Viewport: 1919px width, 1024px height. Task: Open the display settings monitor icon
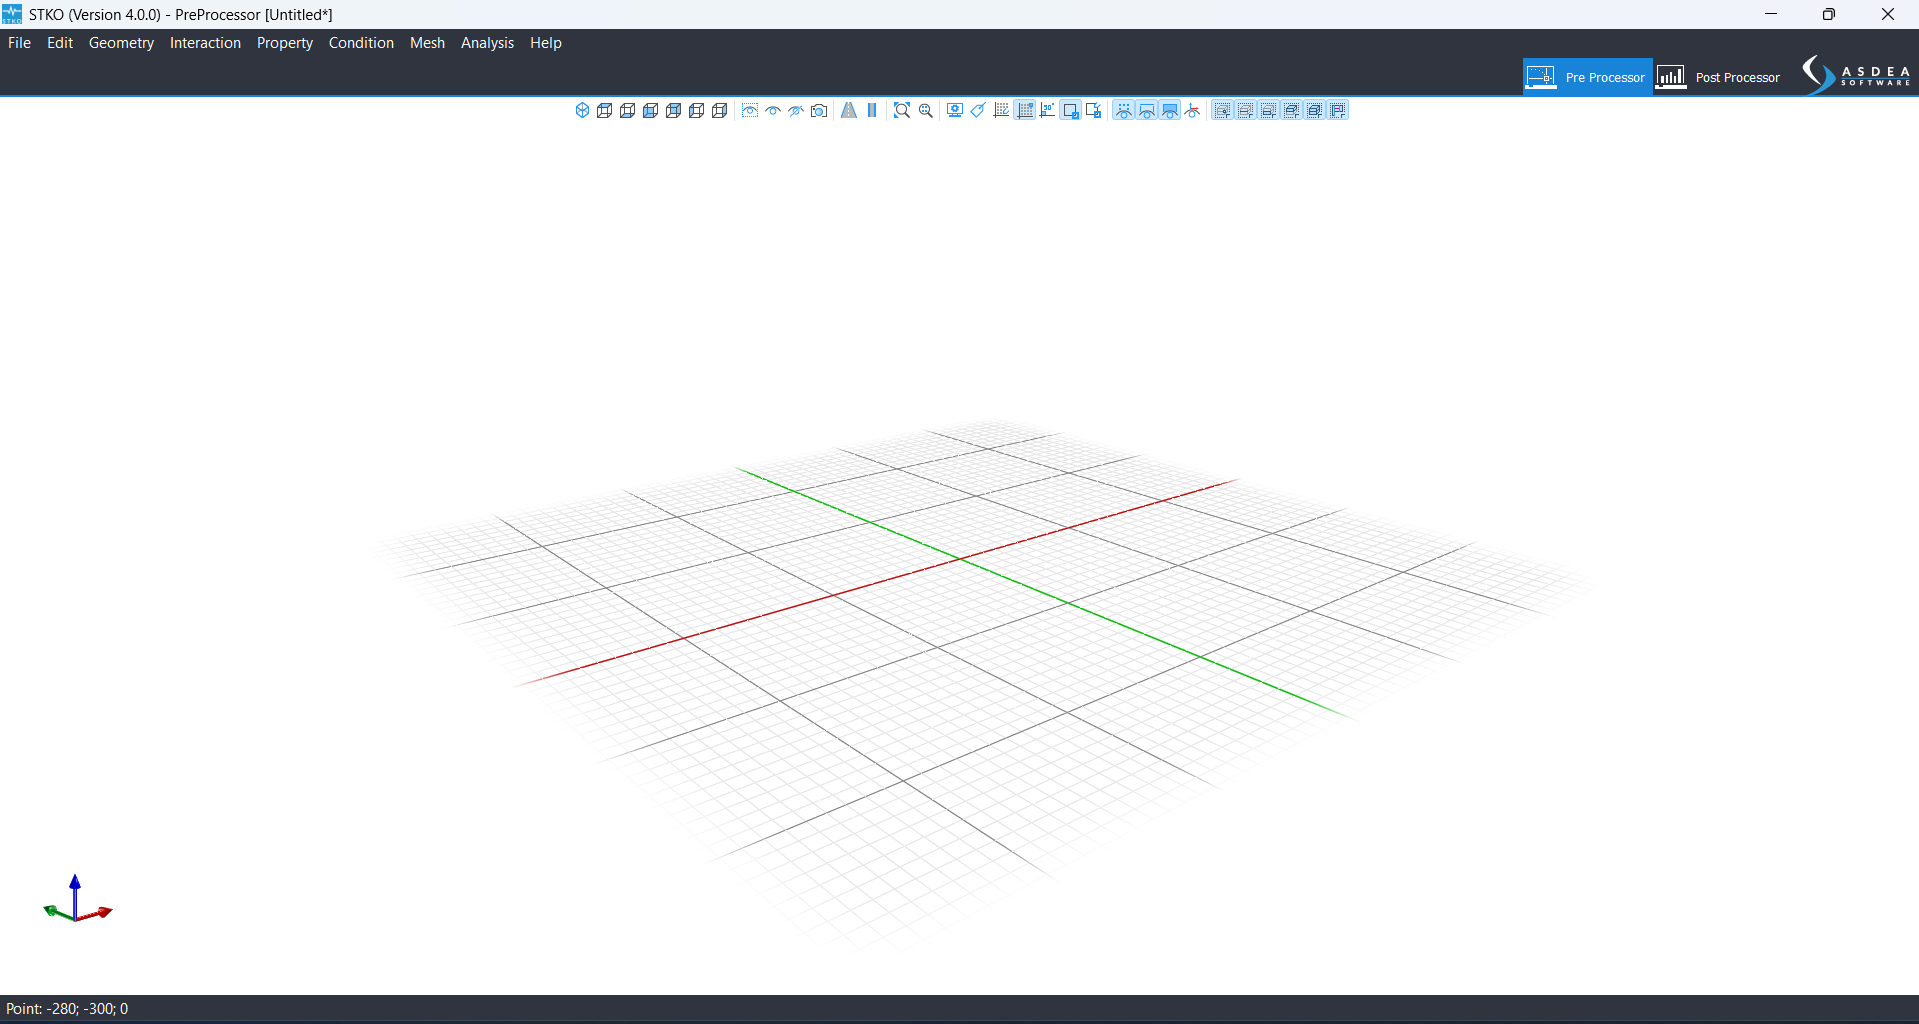[955, 110]
